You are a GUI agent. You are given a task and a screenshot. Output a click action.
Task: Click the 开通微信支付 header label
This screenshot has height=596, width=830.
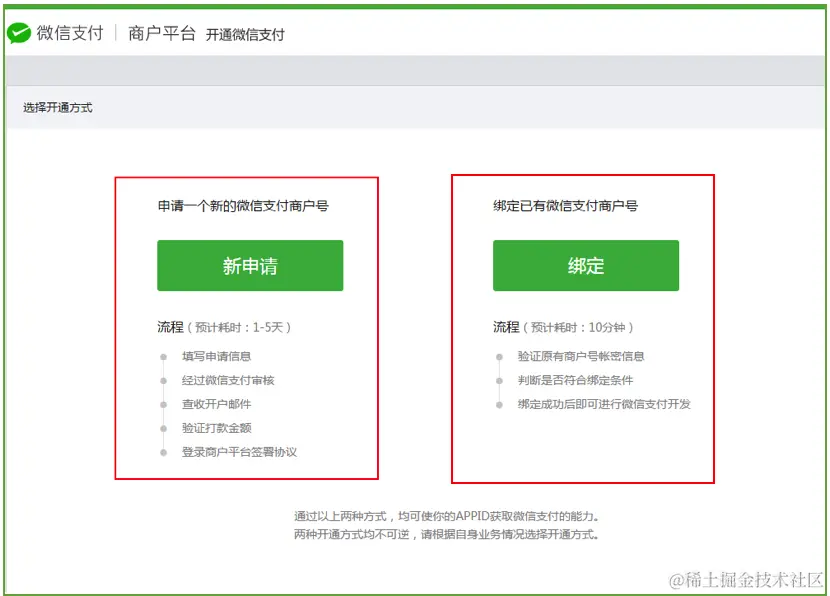pos(245,35)
